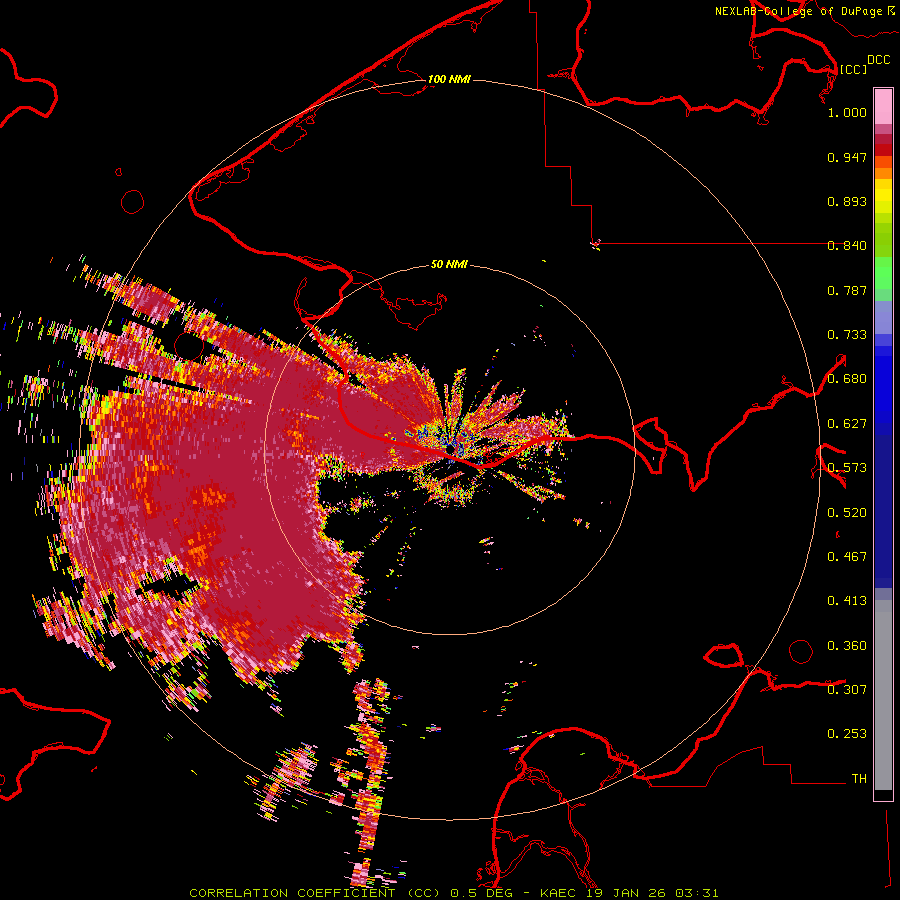Viewport: 900px width, 900px height.
Task: Select the 50 NMI range ring label
Action: 449,264
